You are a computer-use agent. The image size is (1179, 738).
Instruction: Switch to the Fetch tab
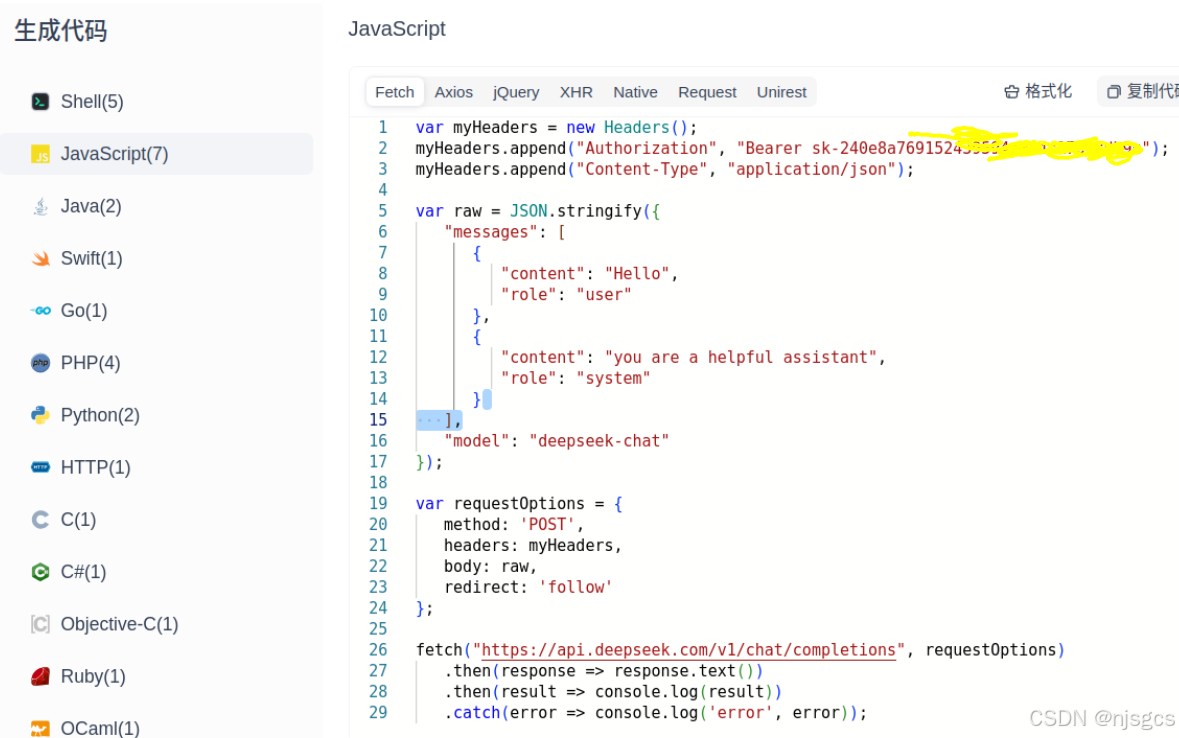click(395, 92)
